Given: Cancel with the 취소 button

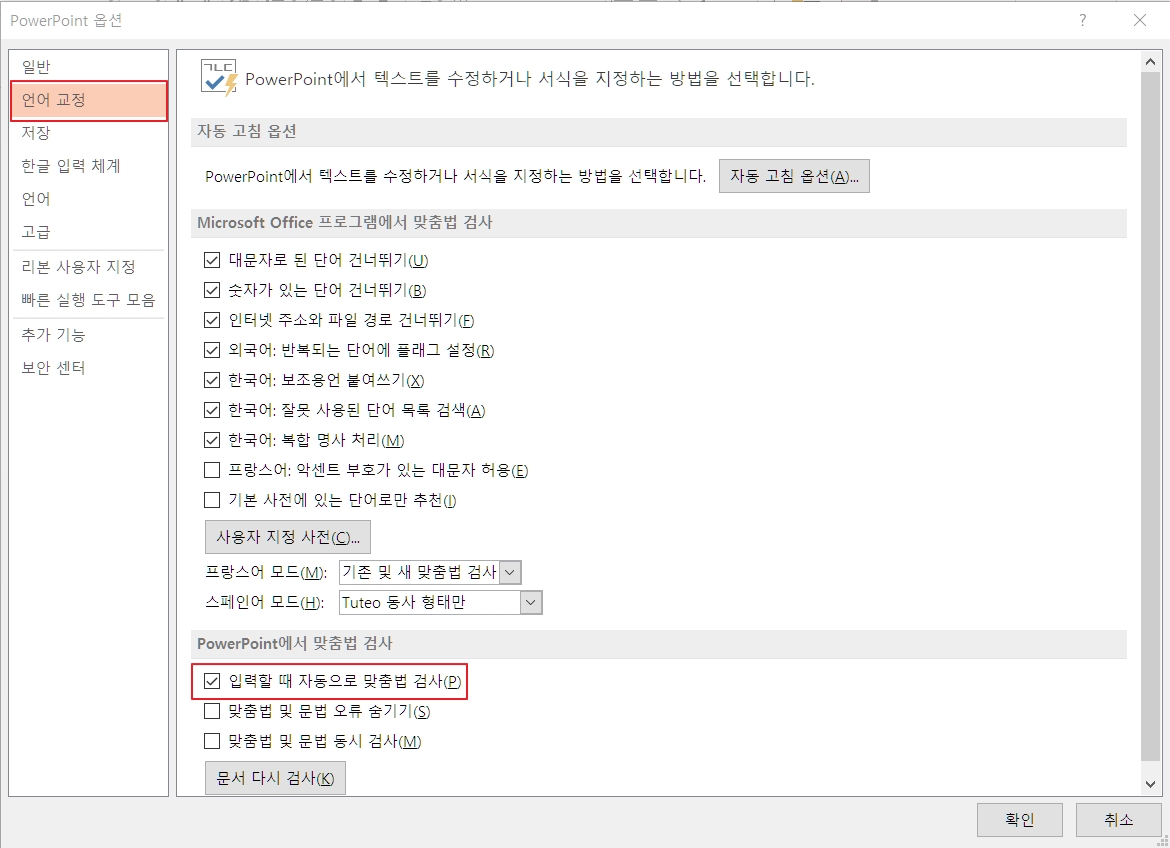Looking at the screenshot, I should (1118, 820).
